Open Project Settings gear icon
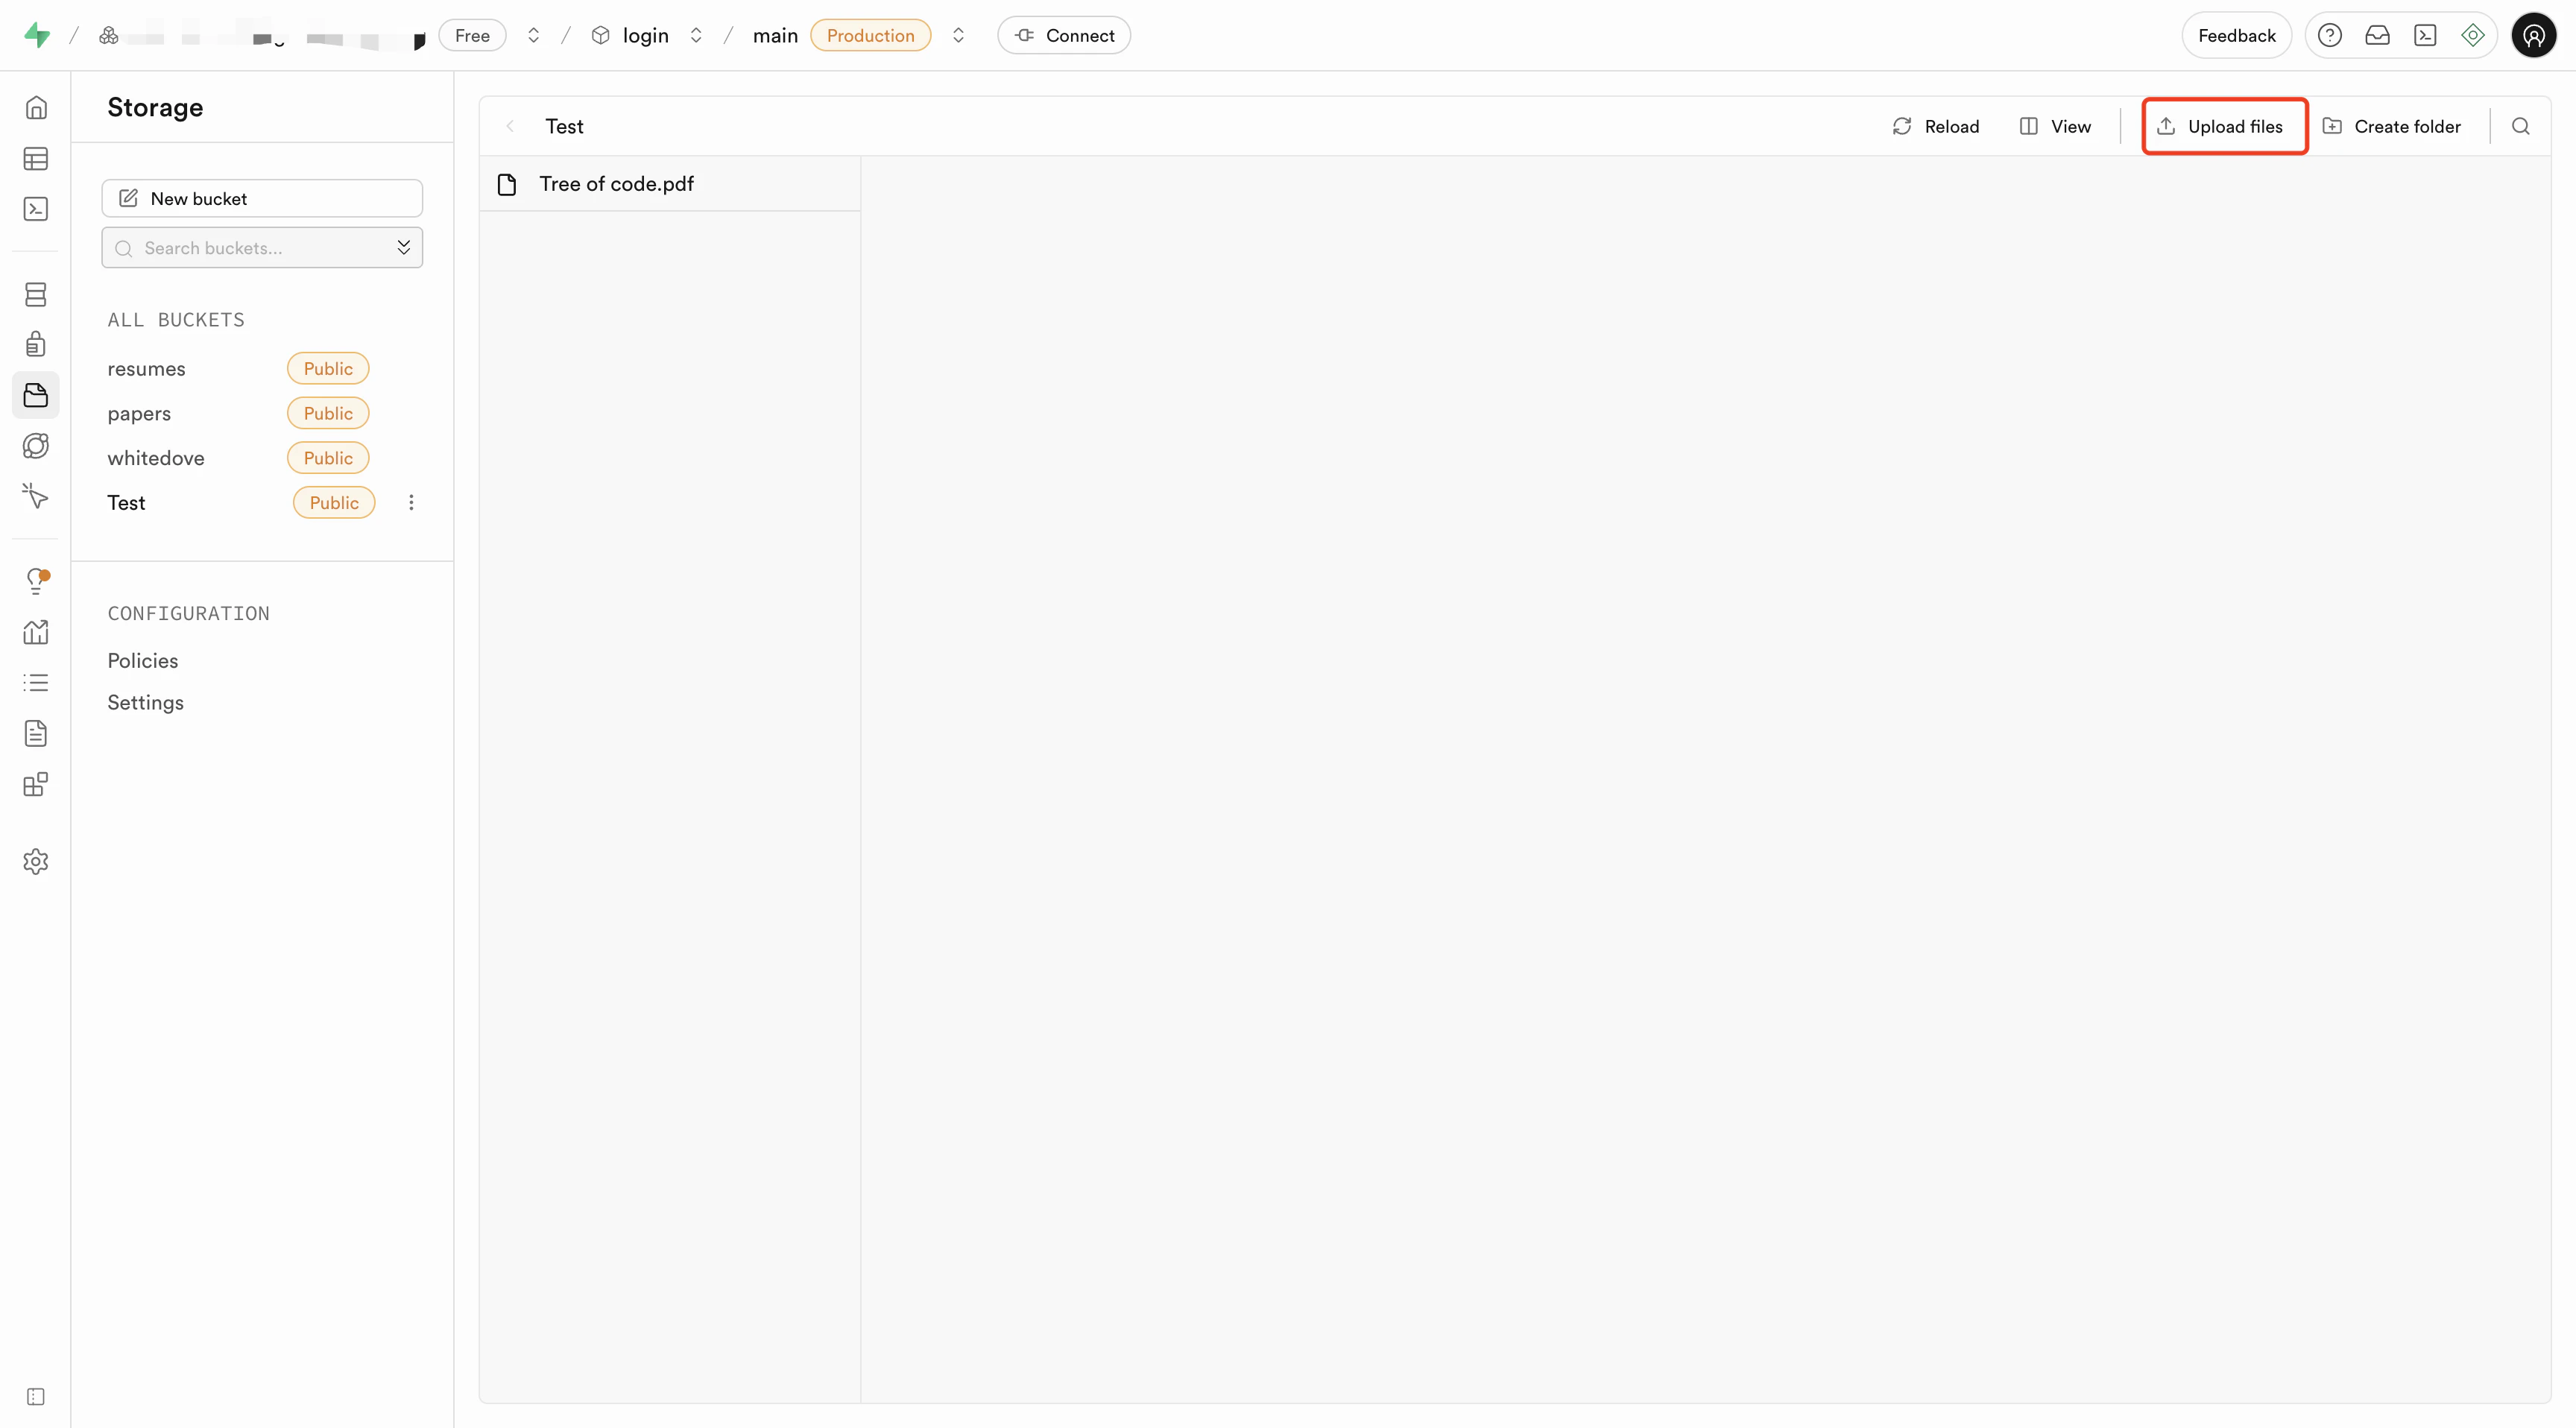This screenshot has height=1428, width=2576. click(x=36, y=861)
